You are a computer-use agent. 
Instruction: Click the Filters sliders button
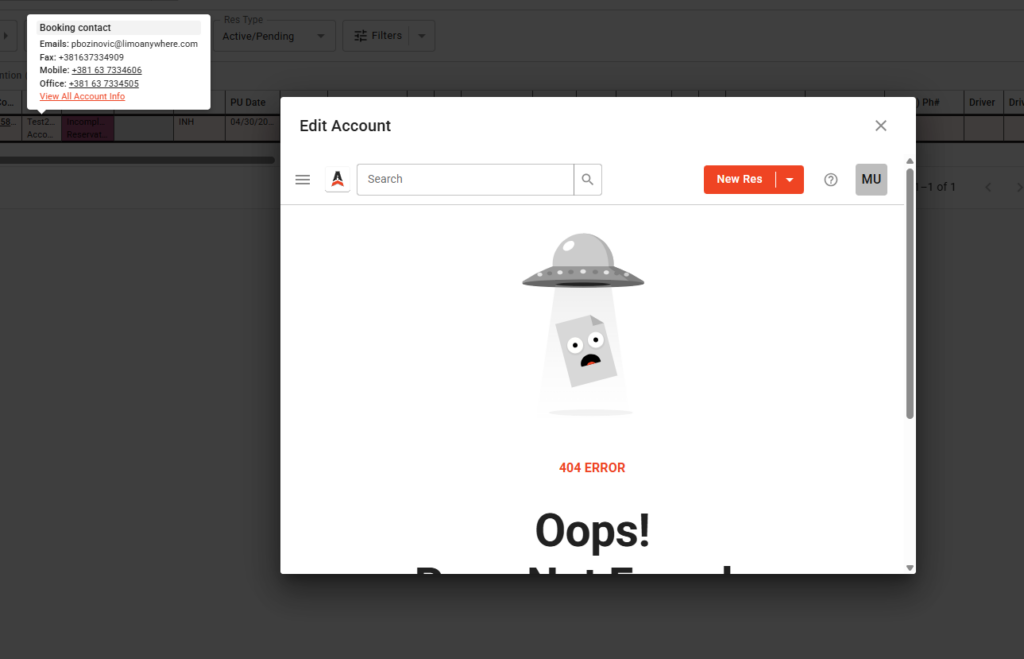pyautogui.click(x=373, y=36)
